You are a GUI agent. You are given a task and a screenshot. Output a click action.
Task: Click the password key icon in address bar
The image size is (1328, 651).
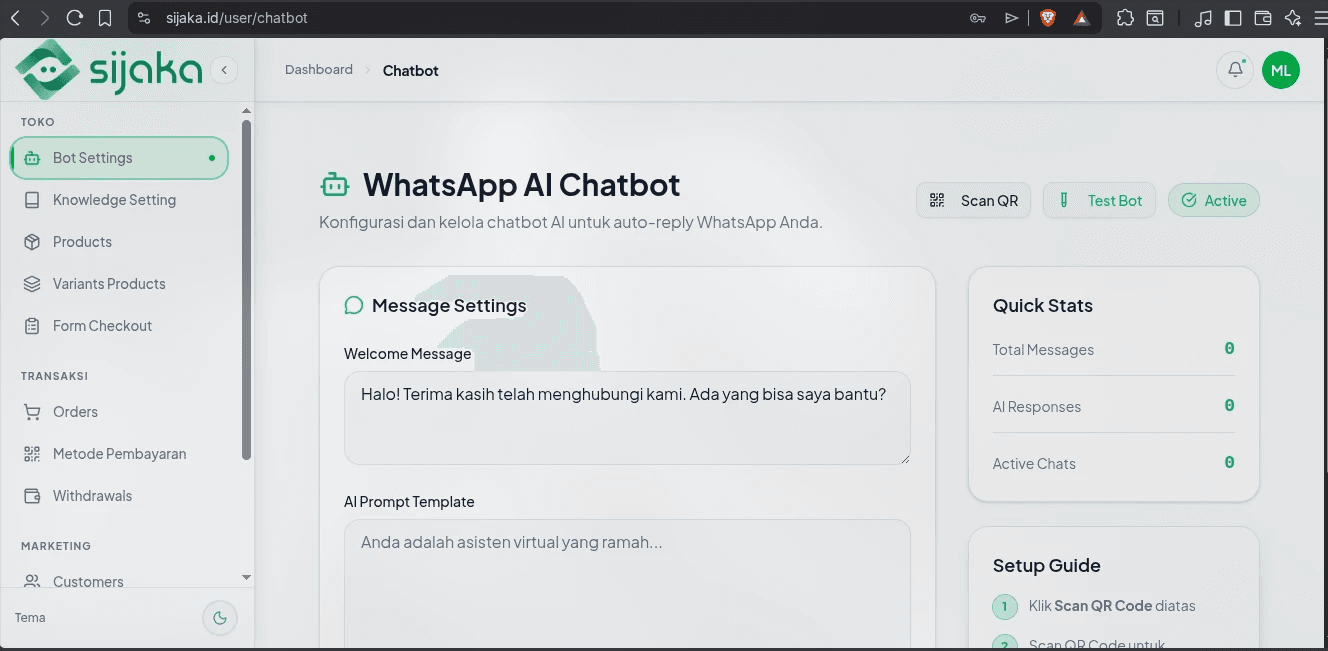pos(978,18)
